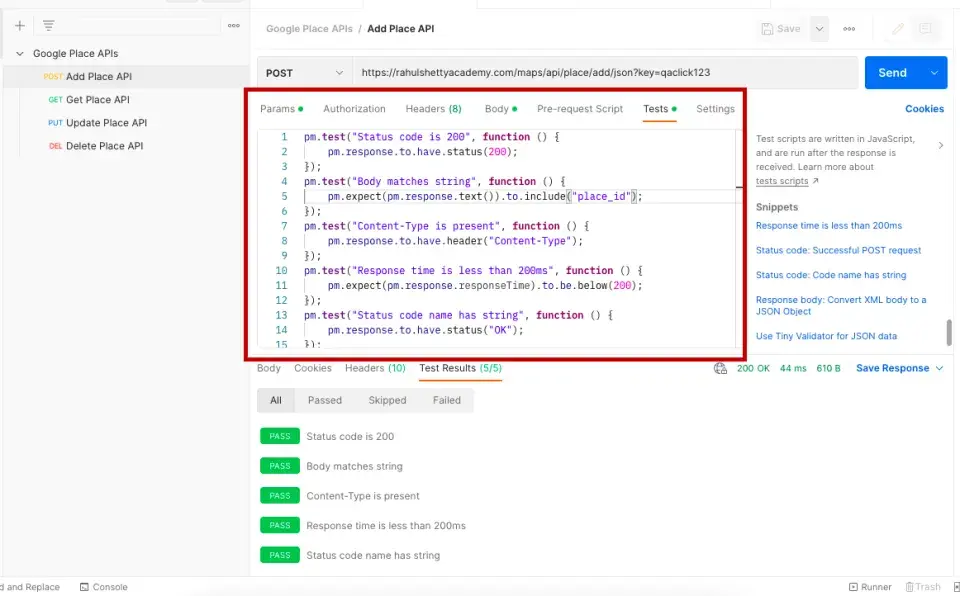The height and width of the screenshot is (596, 960).
Task: Open the Save Response dropdown
Action: [899, 368]
